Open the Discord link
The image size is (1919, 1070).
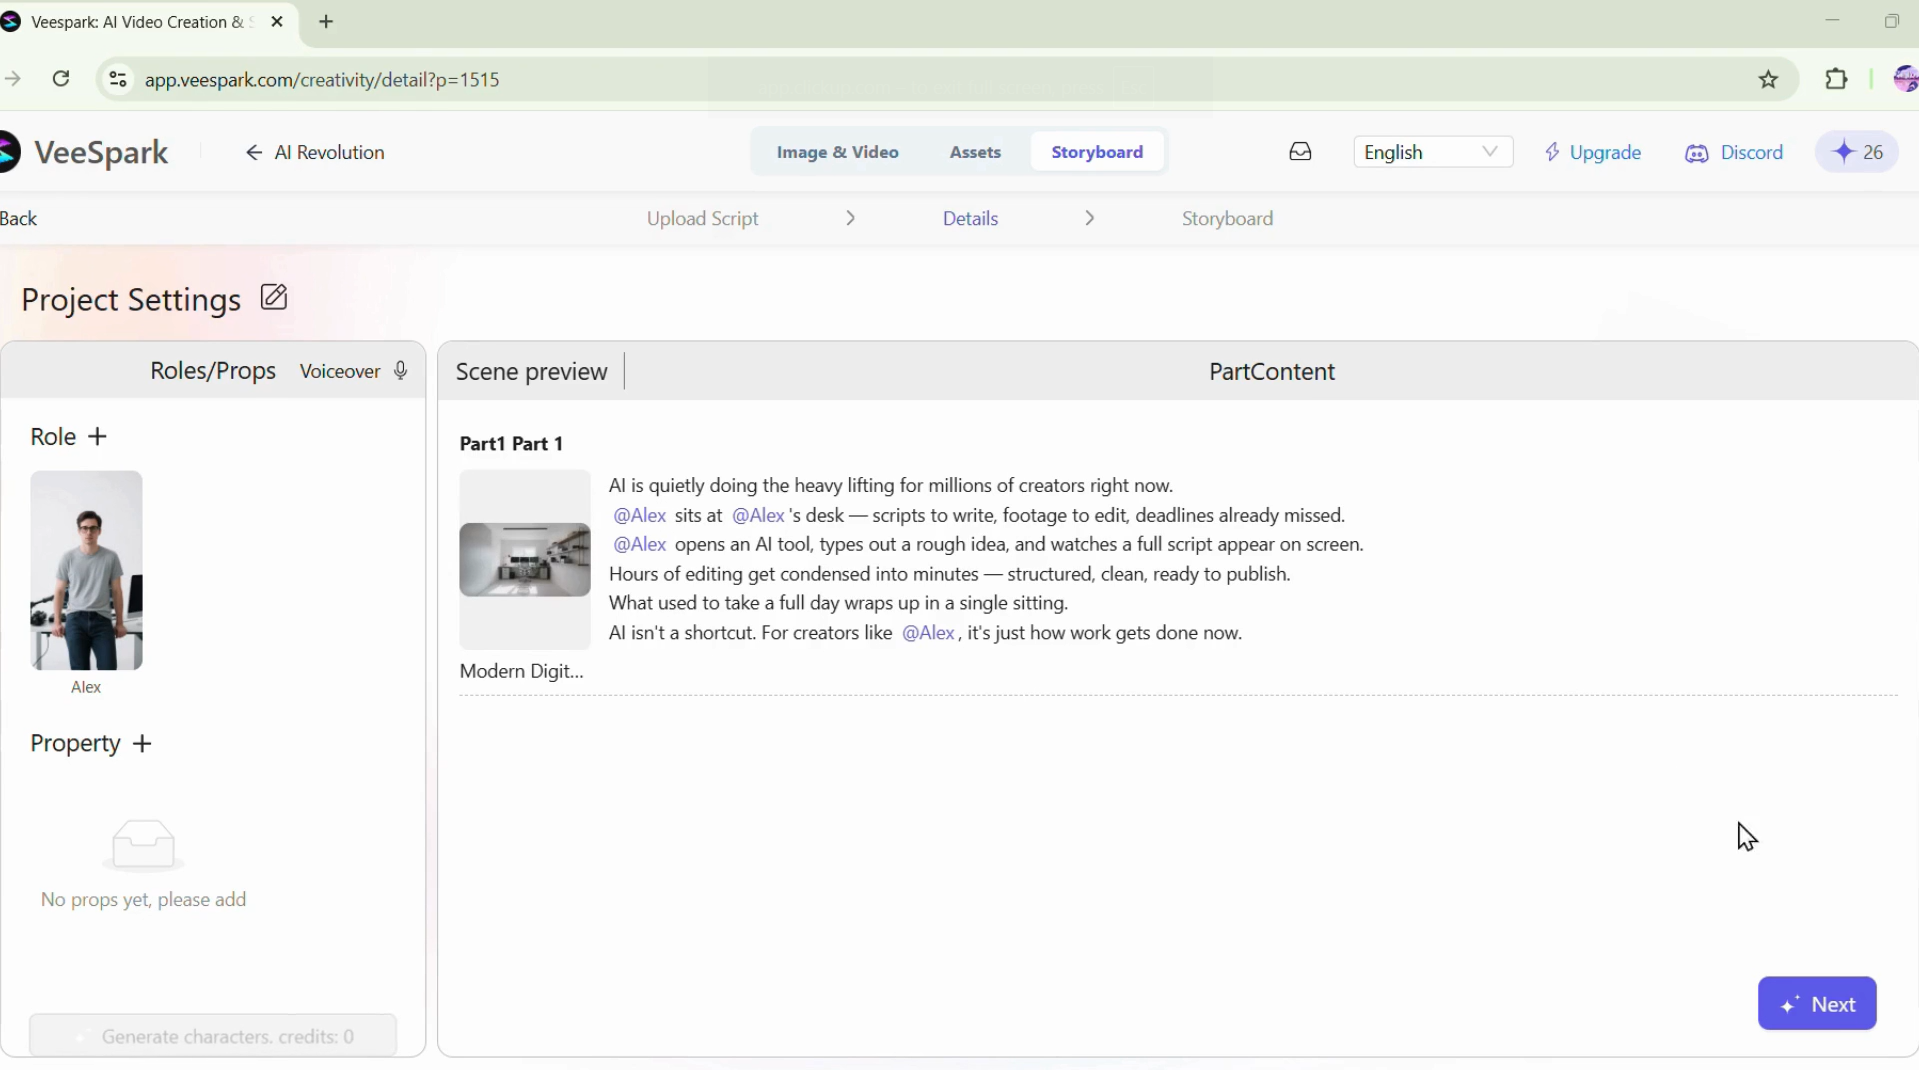click(x=1735, y=153)
